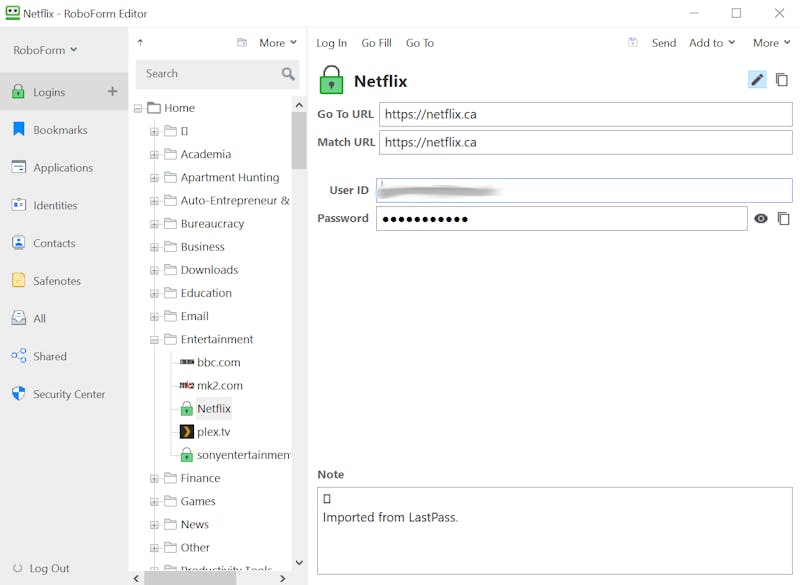Expand the Finance folder

pyautogui.click(x=154, y=478)
